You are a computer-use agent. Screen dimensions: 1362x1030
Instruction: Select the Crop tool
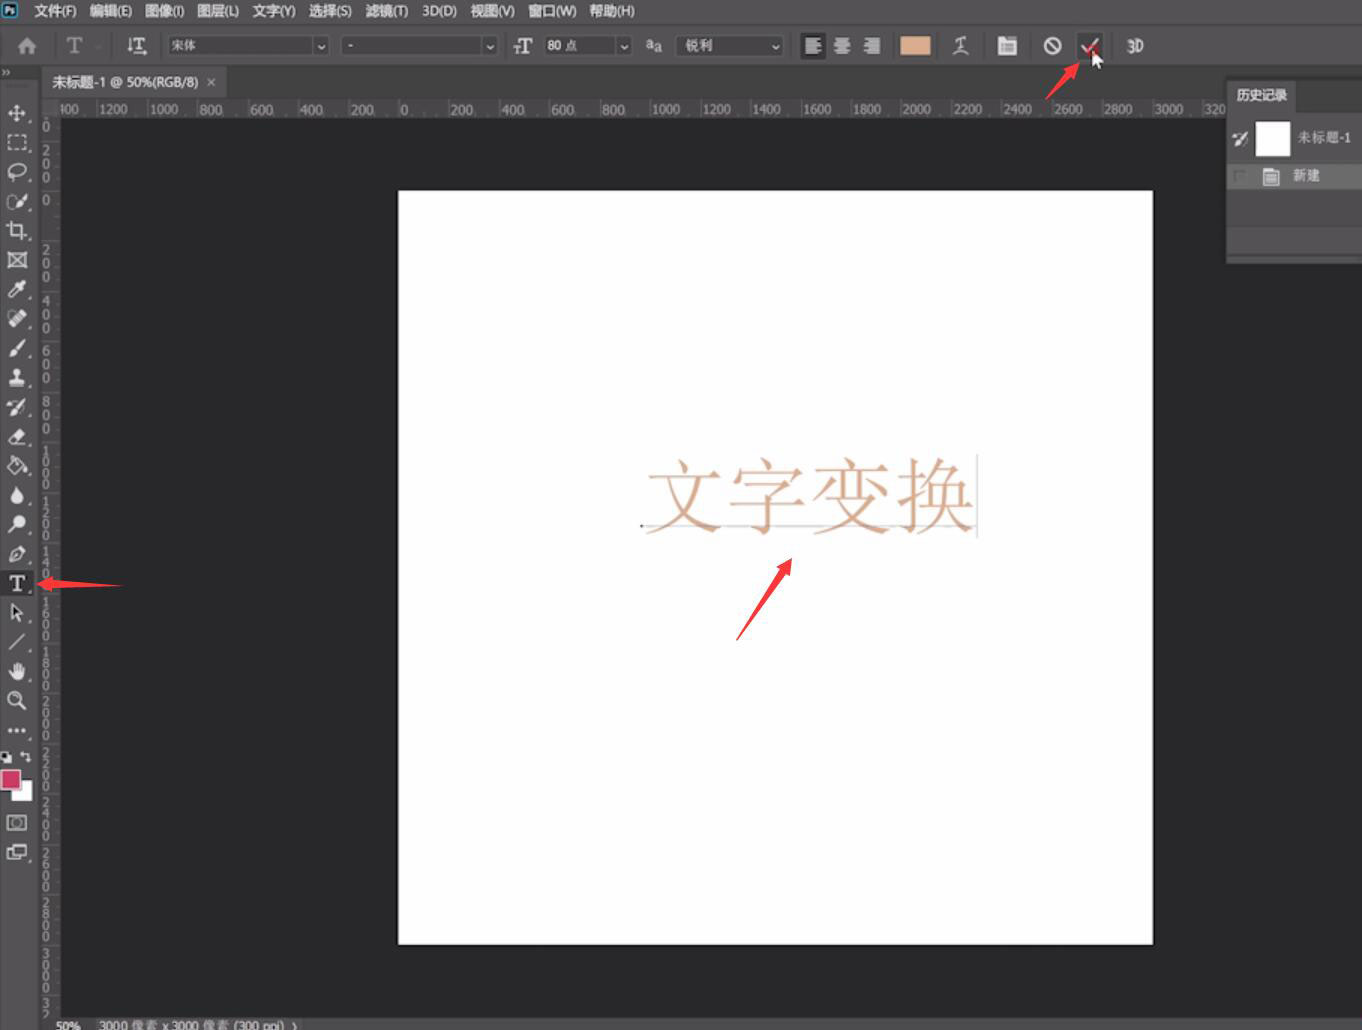[x=17, y=231]
